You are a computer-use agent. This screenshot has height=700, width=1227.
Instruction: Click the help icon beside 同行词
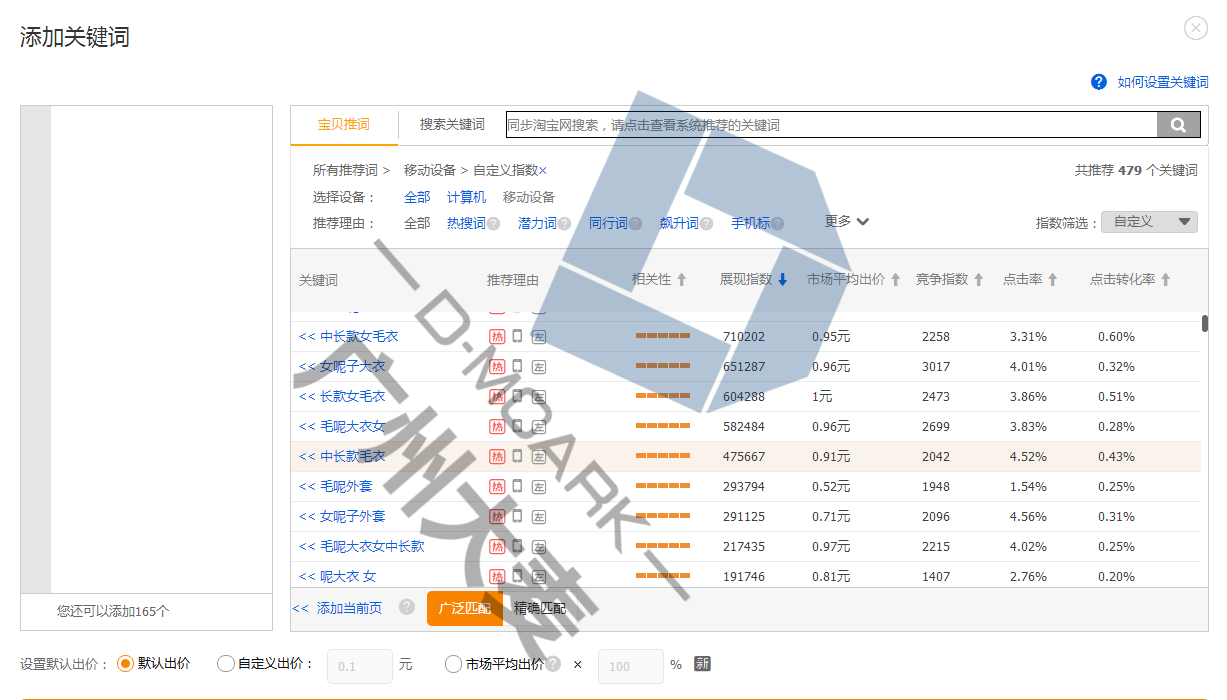tap(635, 224)
